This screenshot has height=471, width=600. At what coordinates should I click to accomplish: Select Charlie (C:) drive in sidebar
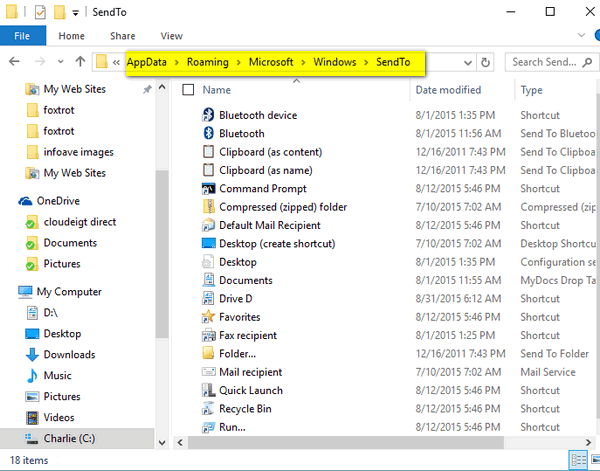(77, 438)
